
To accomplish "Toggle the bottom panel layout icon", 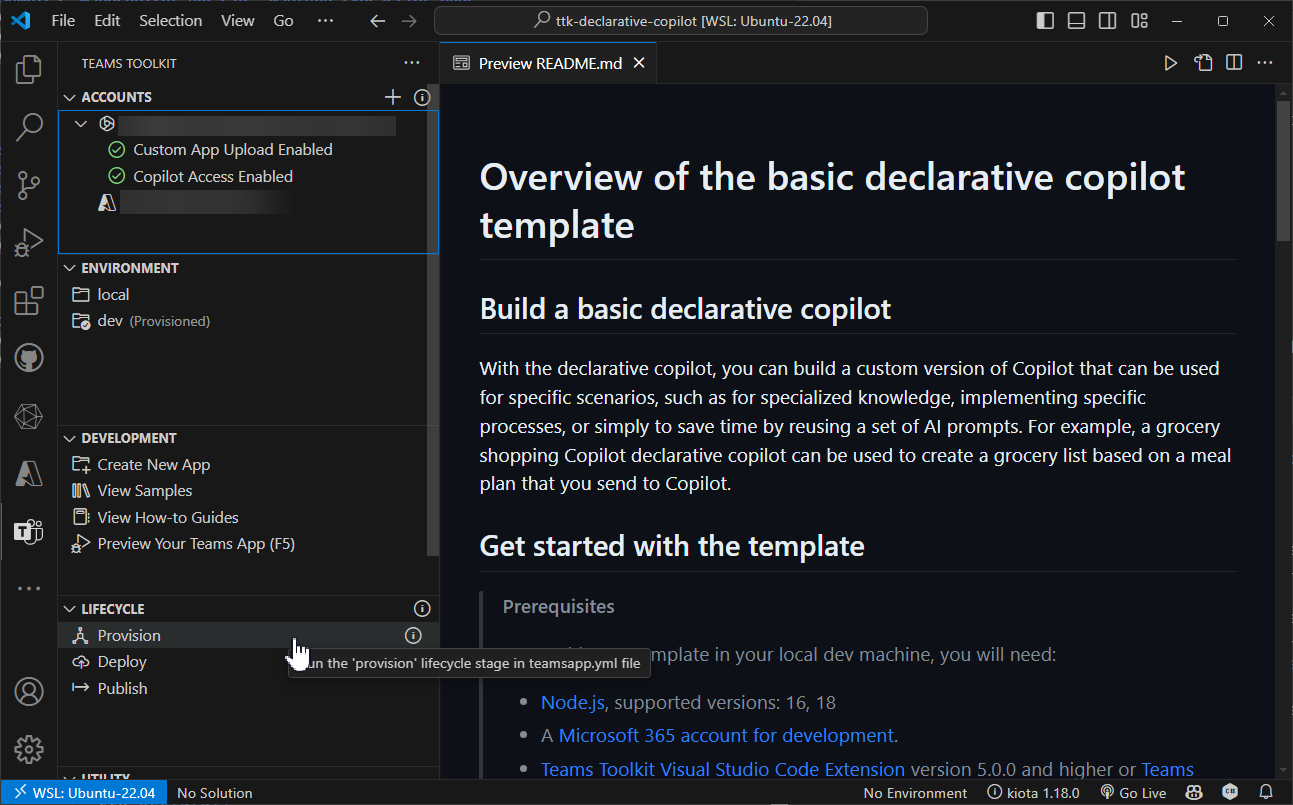I will [x=1076, y=21].
